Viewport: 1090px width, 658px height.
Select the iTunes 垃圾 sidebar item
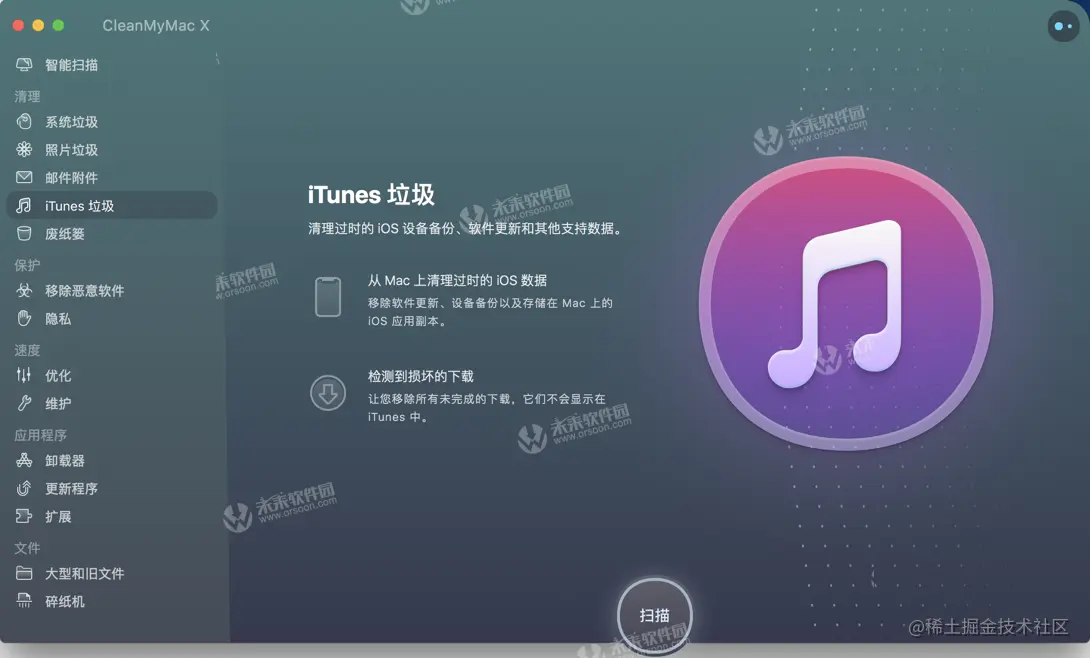[111, 206]
